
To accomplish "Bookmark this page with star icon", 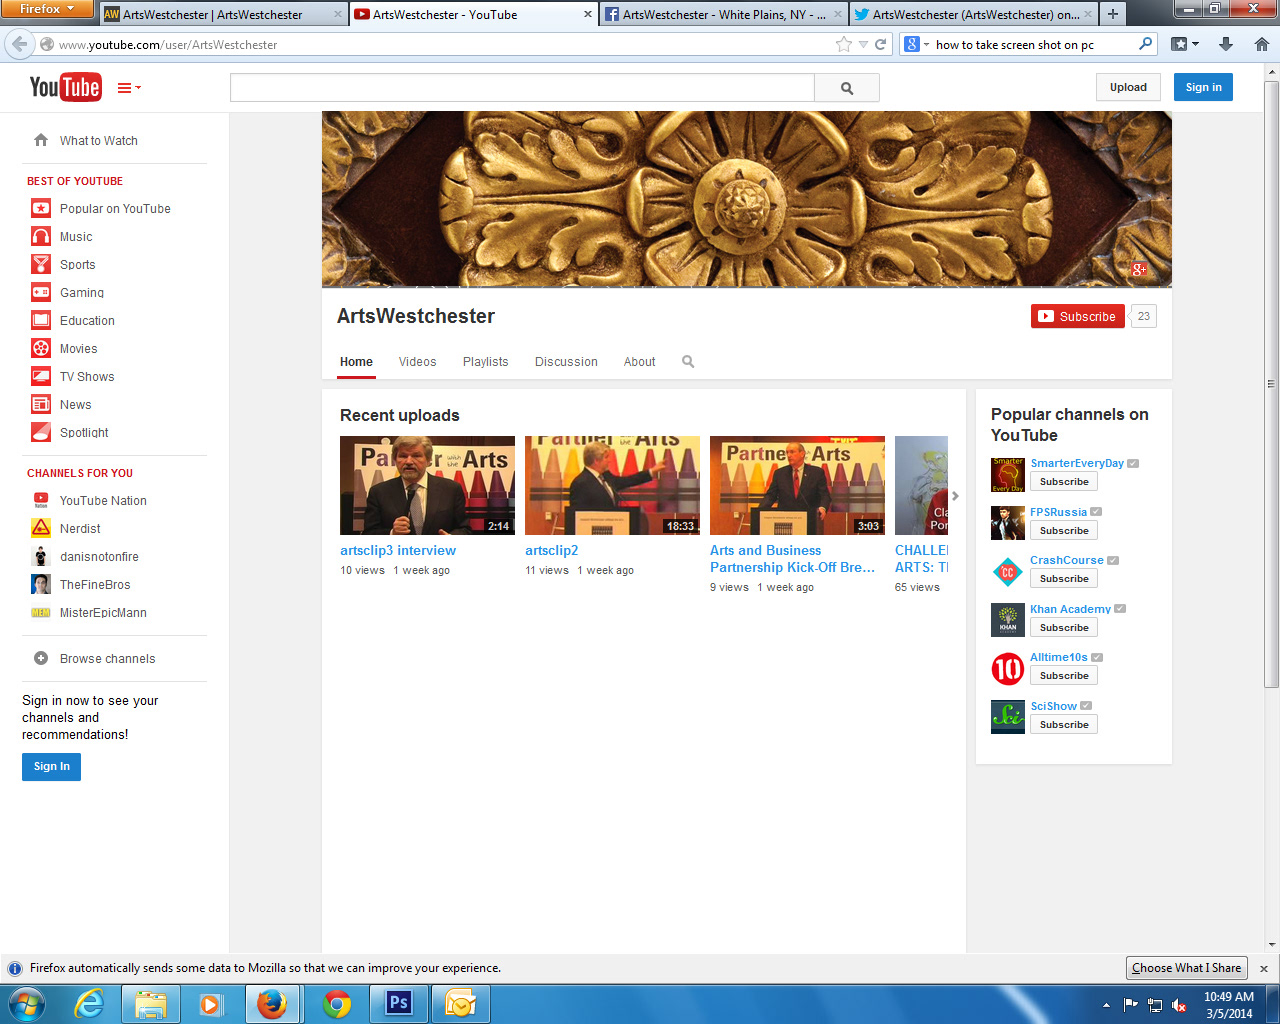I will click(844, 44).
